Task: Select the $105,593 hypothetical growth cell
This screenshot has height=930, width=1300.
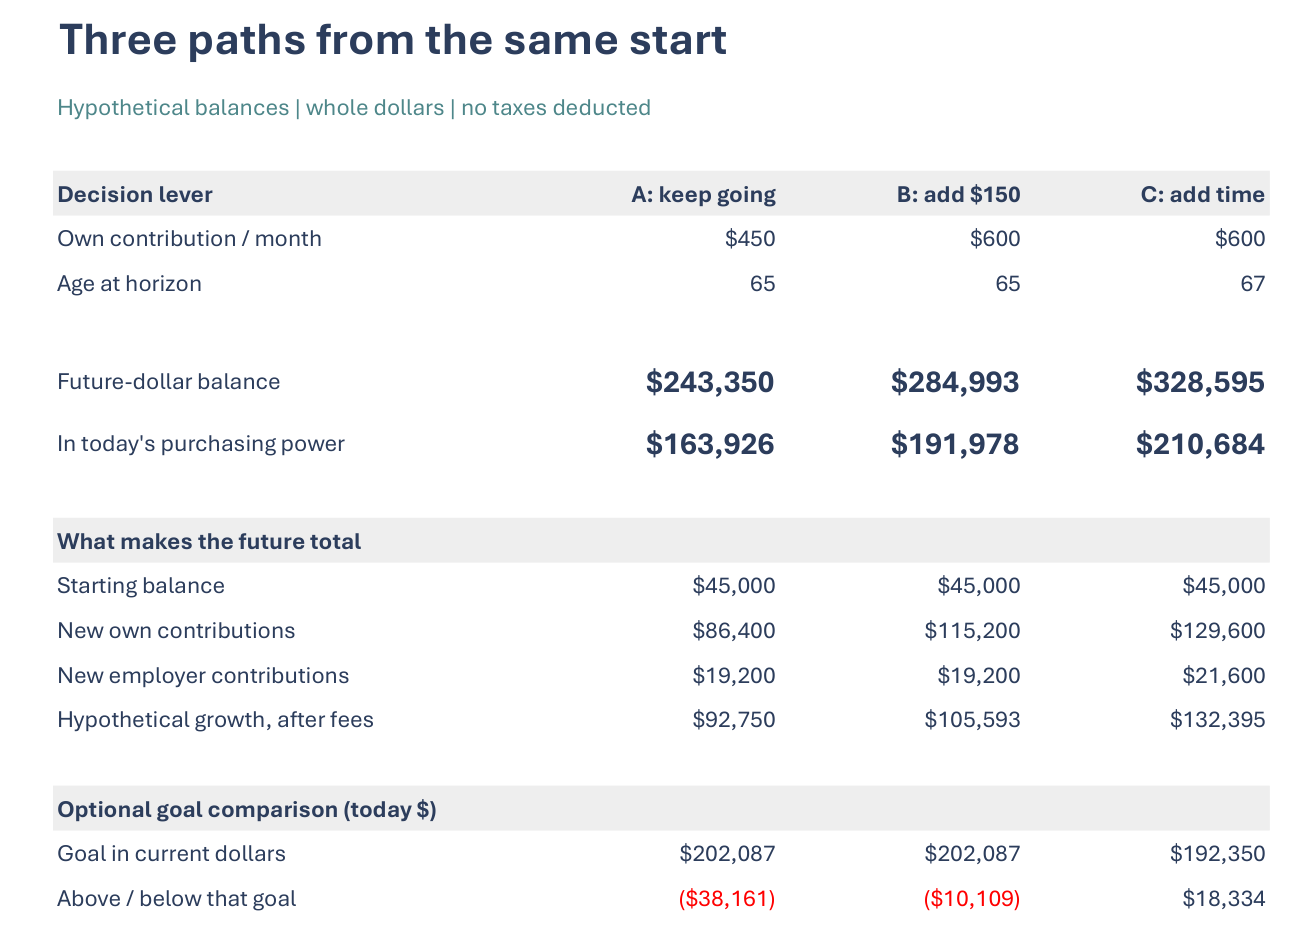Action: pos(972,720)
